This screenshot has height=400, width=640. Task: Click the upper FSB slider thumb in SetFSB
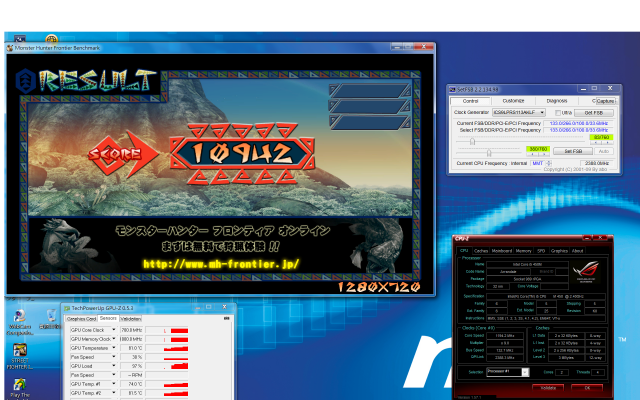(x=472, y=142)
